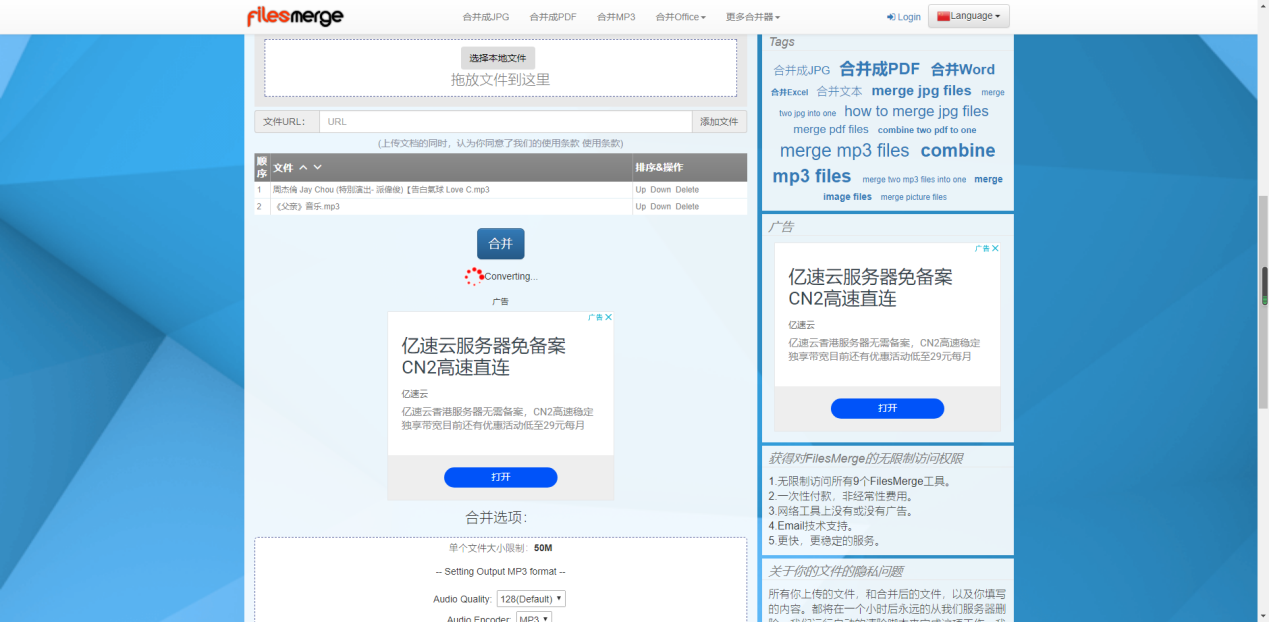The image size is (1269, 622).
Task: Click the 打开 button in the sidebar ad
Action: pos(887,408)
